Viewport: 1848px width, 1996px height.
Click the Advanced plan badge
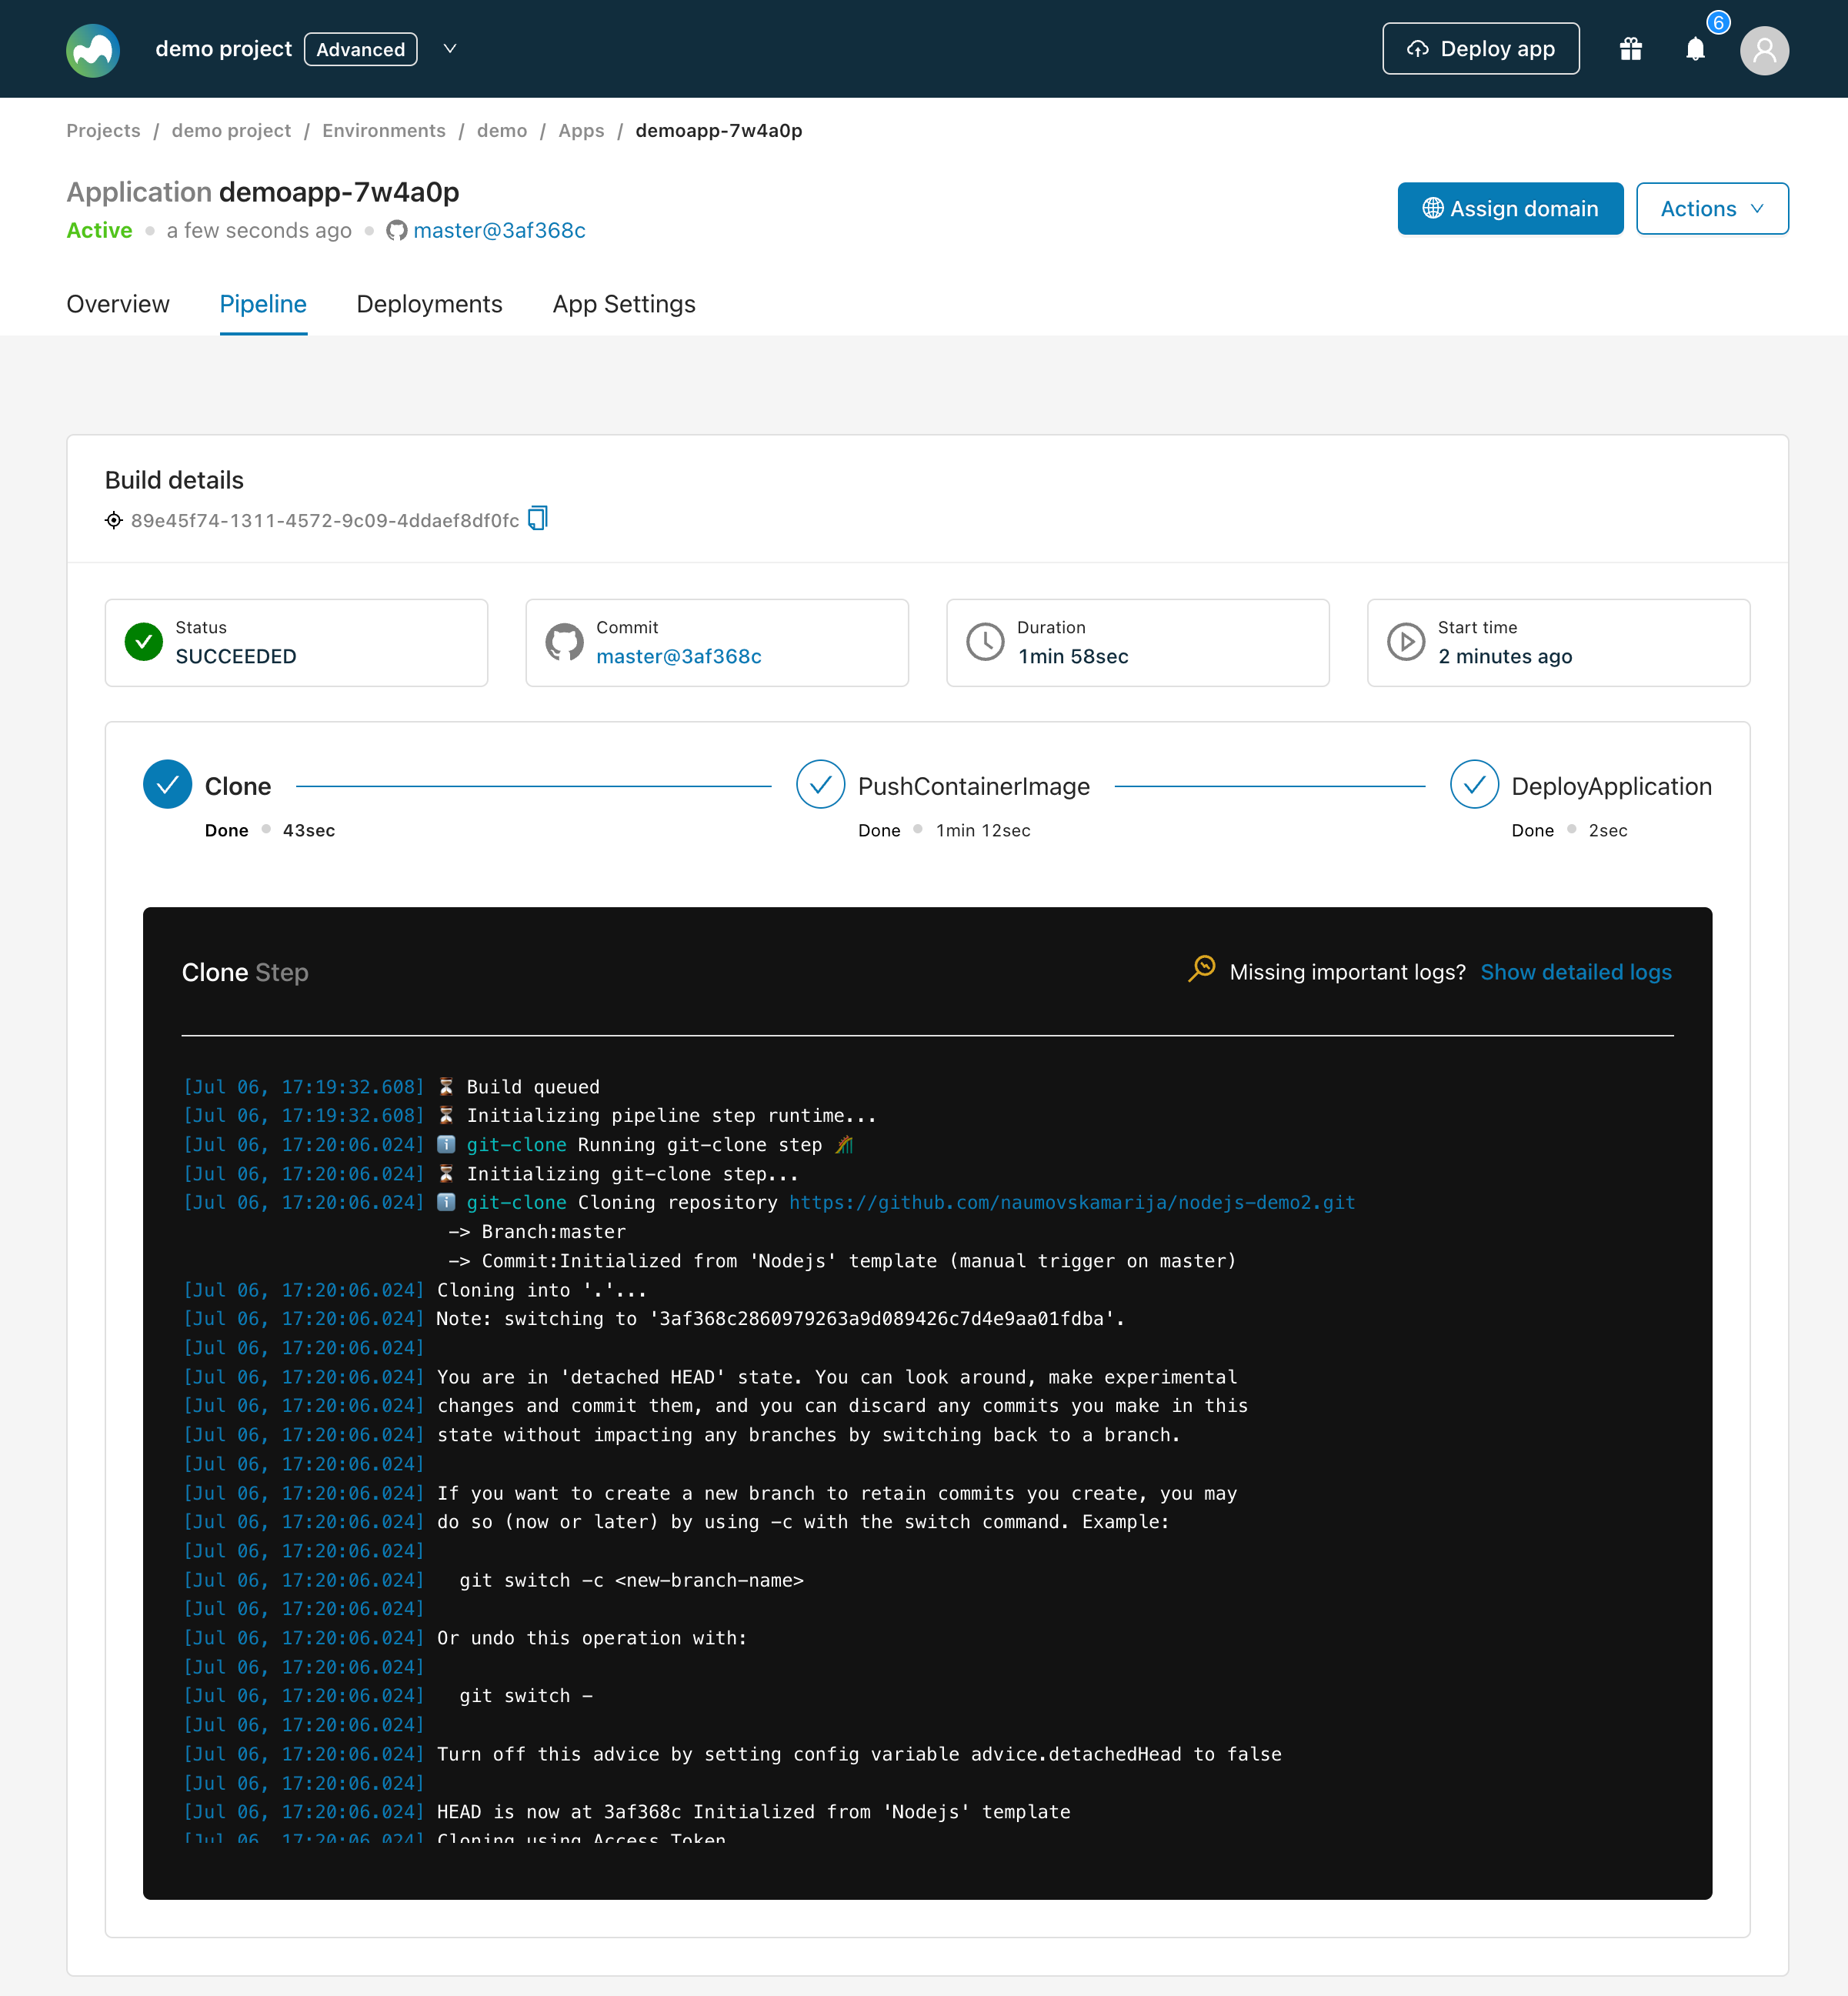coord(361,49)
